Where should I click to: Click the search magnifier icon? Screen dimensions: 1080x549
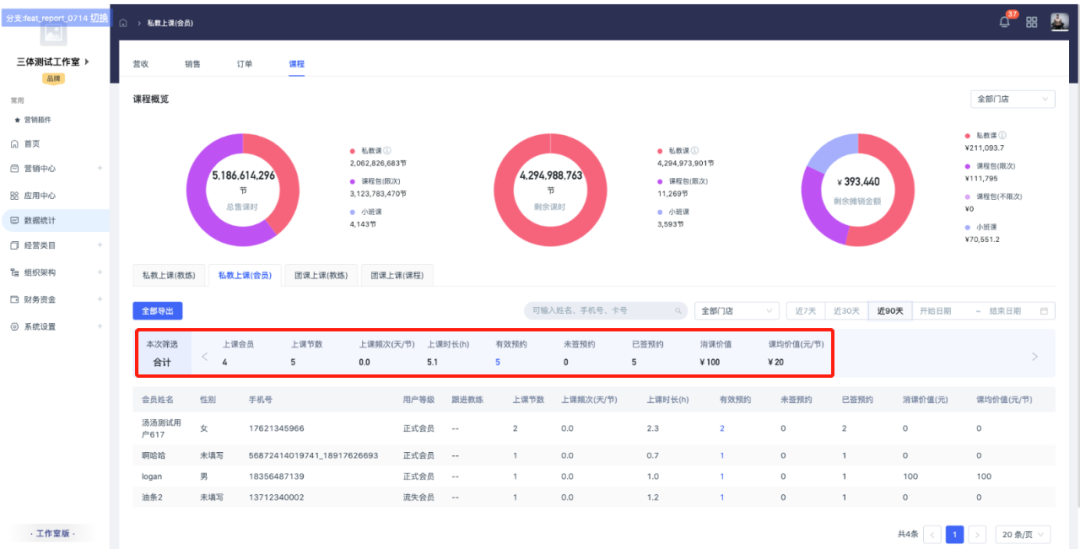[x=678, y=311]
